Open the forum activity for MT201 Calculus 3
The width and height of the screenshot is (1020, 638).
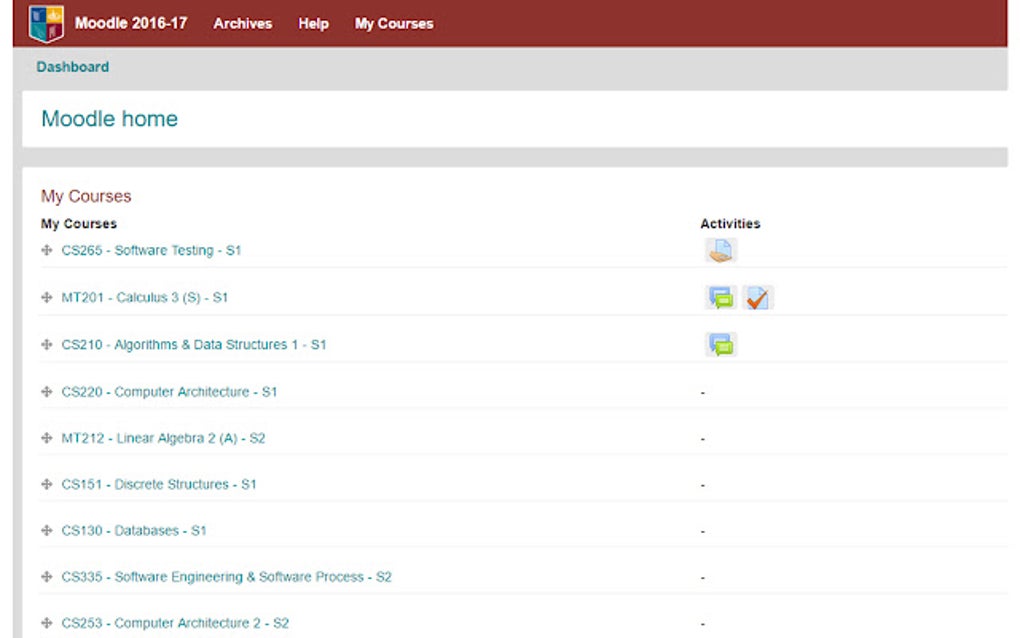coord(721,297)
